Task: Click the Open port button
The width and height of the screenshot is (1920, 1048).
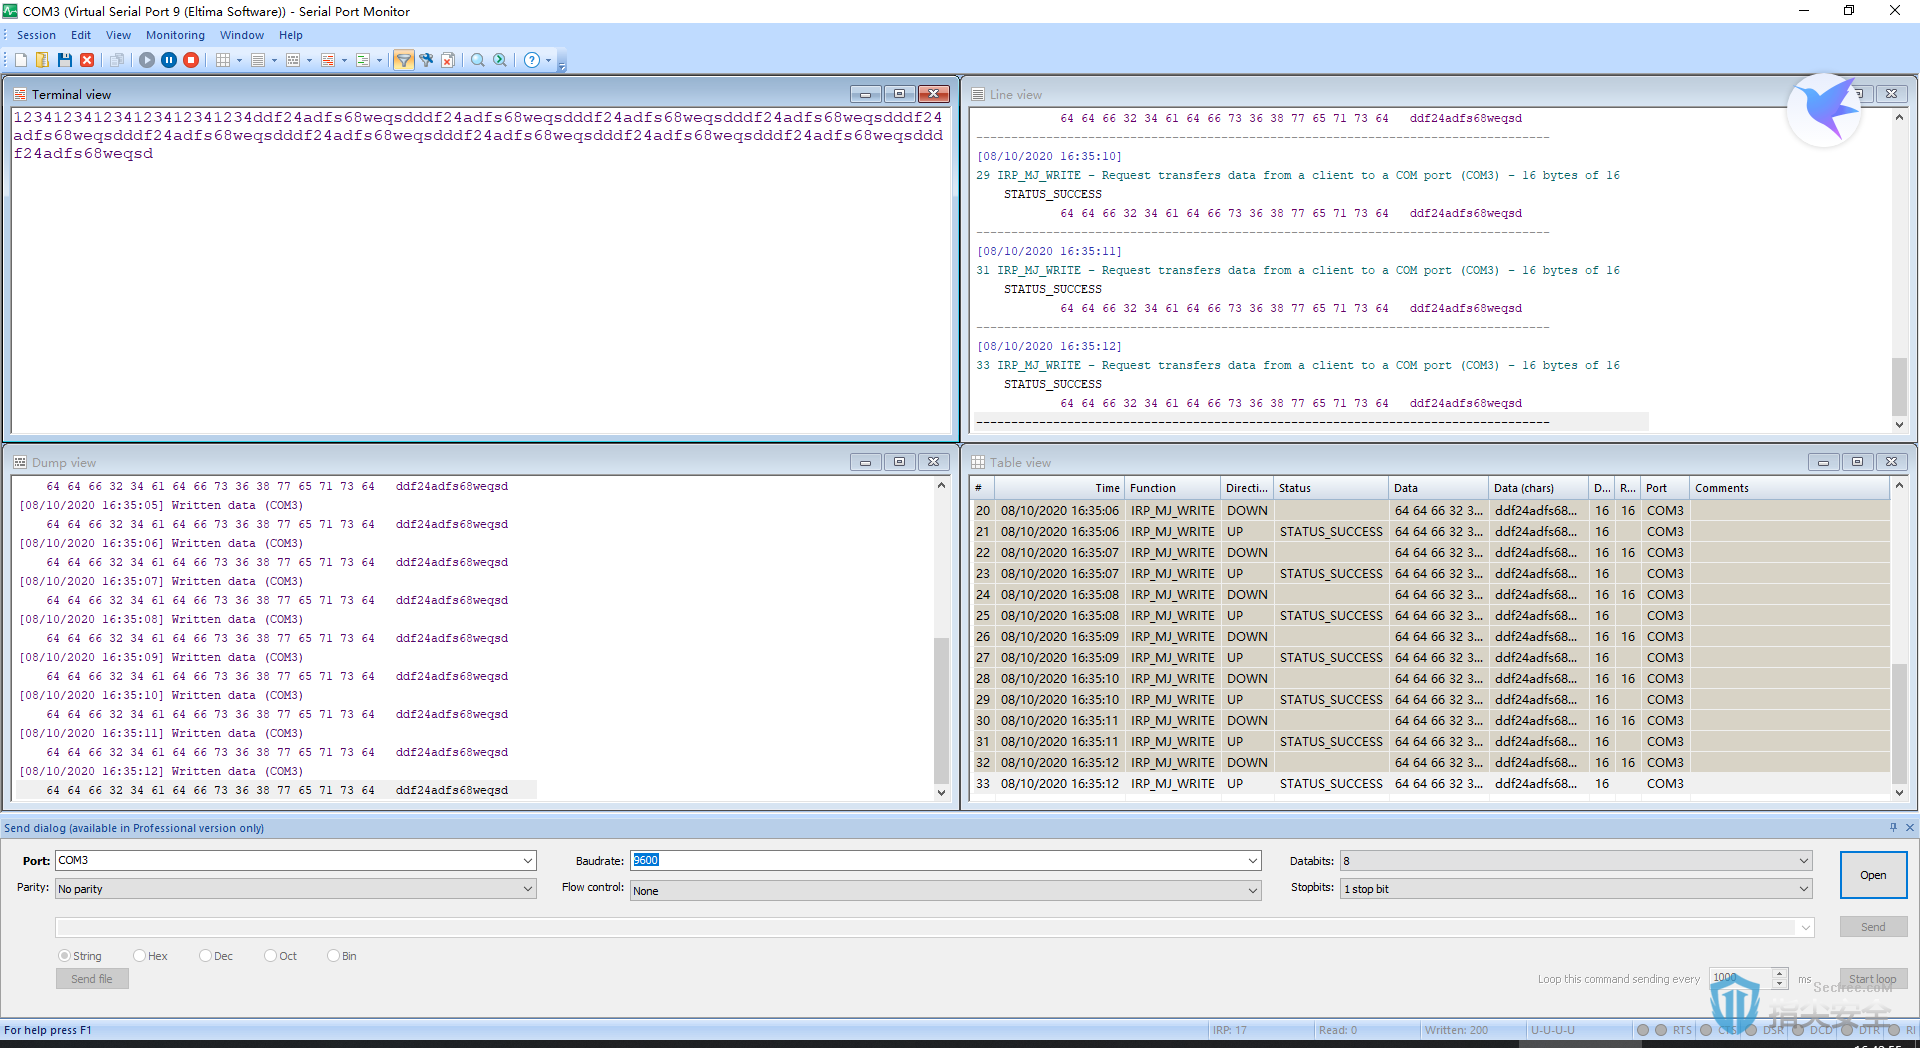Action: [x=1873, y=875]
